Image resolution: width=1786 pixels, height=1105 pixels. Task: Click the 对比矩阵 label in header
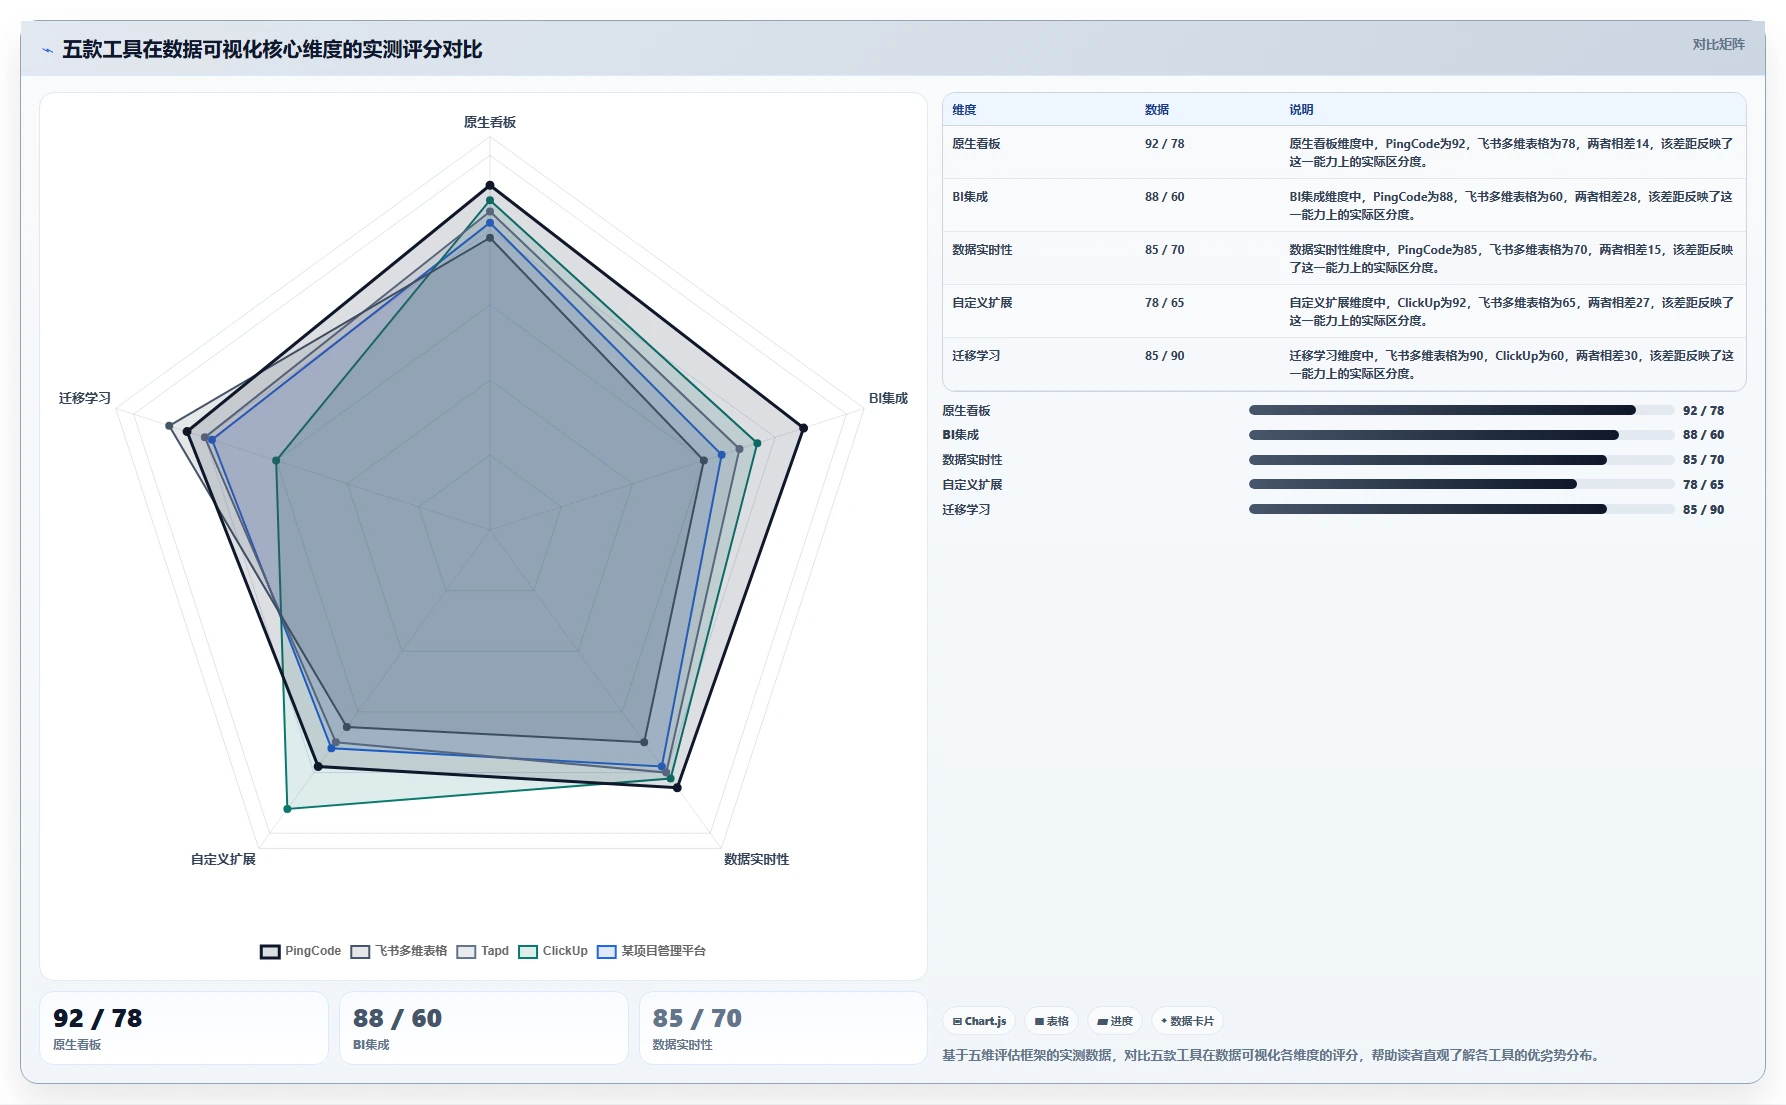[x=1718, y=45]
